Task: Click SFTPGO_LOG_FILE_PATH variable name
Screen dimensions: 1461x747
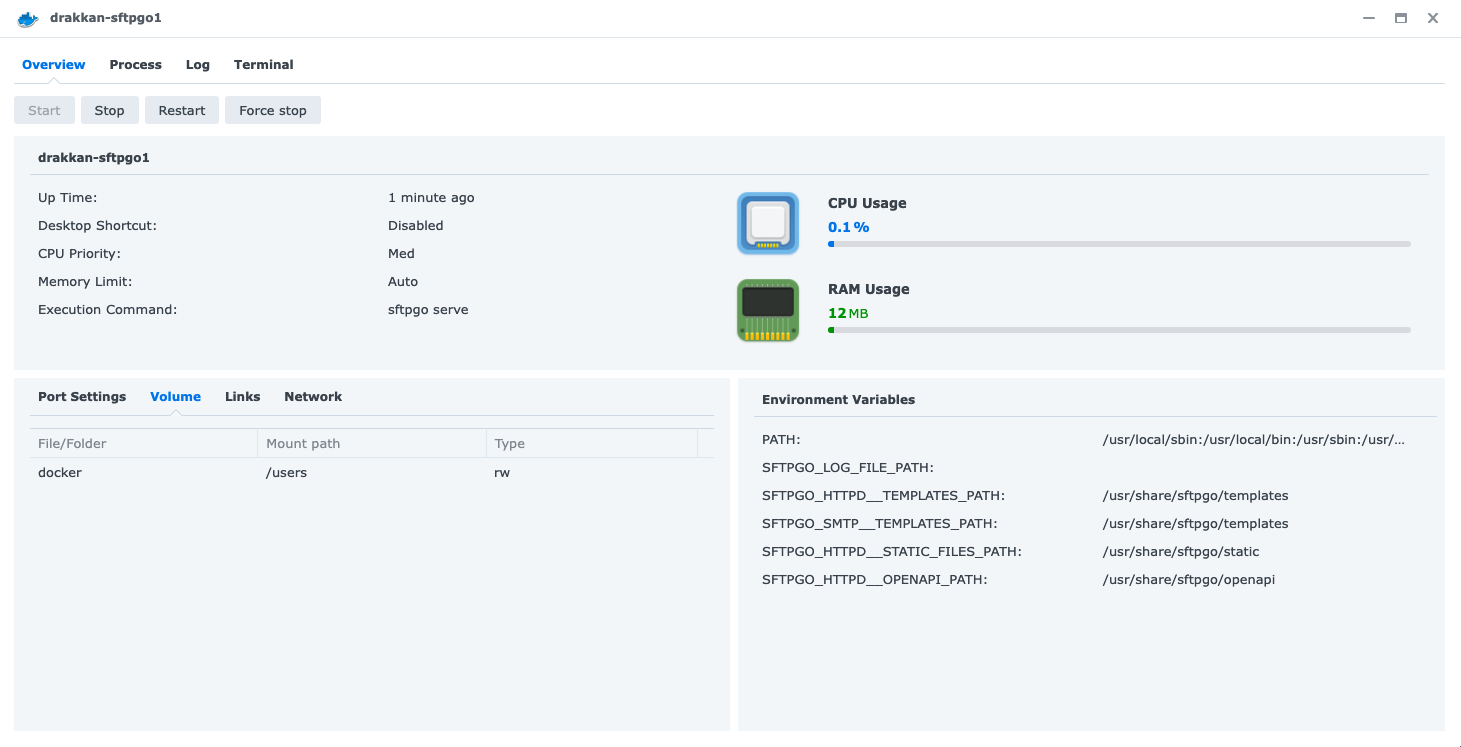Action: (x=848, y=467)
